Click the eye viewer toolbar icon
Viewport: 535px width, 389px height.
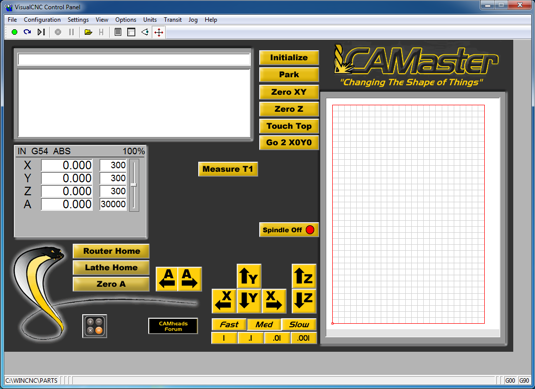click(x=145, y=32)
